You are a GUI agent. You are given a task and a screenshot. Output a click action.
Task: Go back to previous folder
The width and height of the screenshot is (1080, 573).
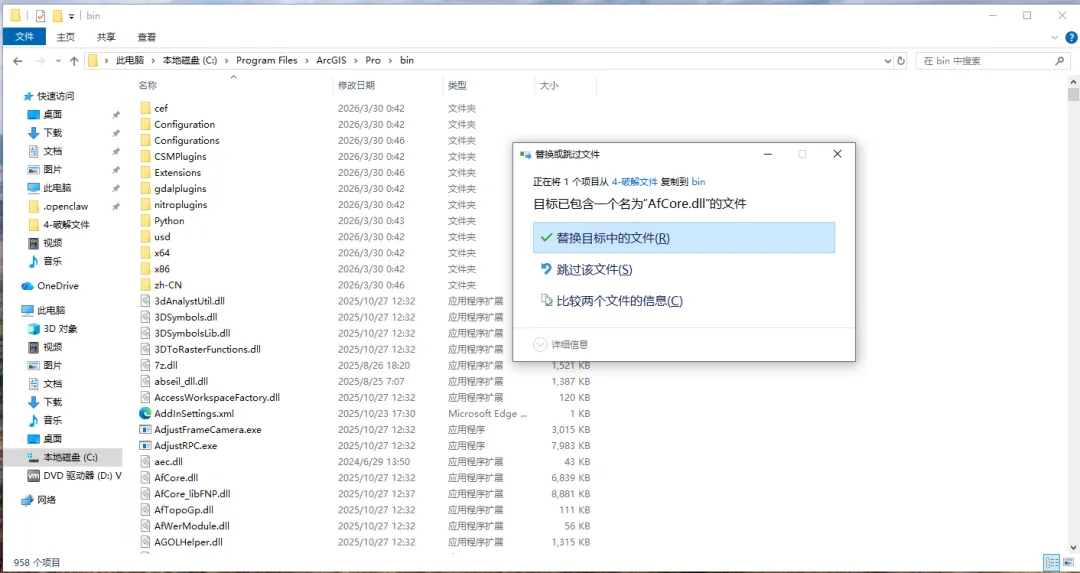pyautogui.click(x=18, y=61)
